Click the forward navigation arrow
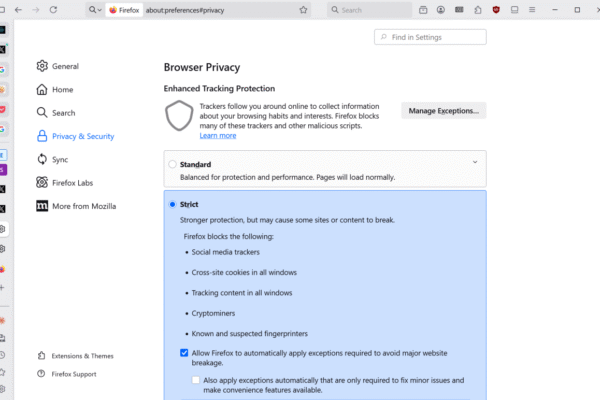 point(36,10)
